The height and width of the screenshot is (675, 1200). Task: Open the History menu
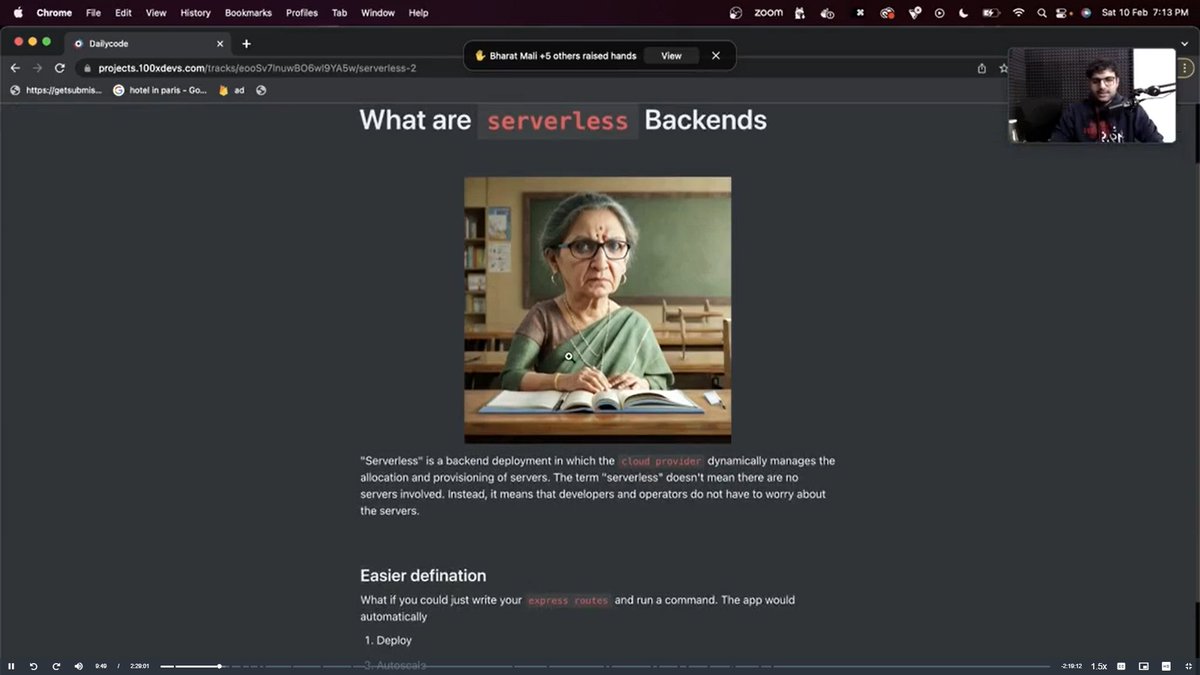[195, 13]
